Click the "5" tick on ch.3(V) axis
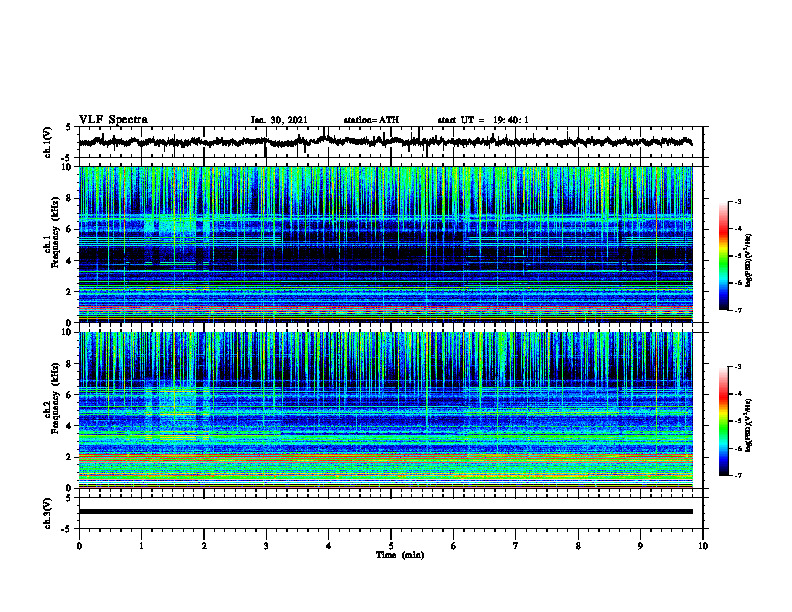This screenshot has height=612, width=792. point(68,498)
